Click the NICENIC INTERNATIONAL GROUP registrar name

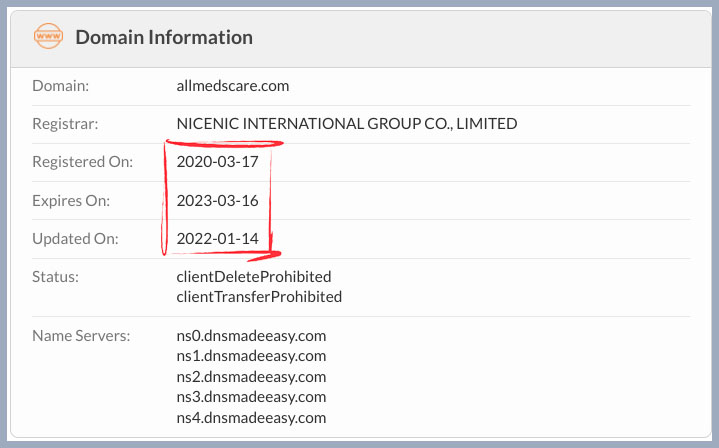(346, 124)
